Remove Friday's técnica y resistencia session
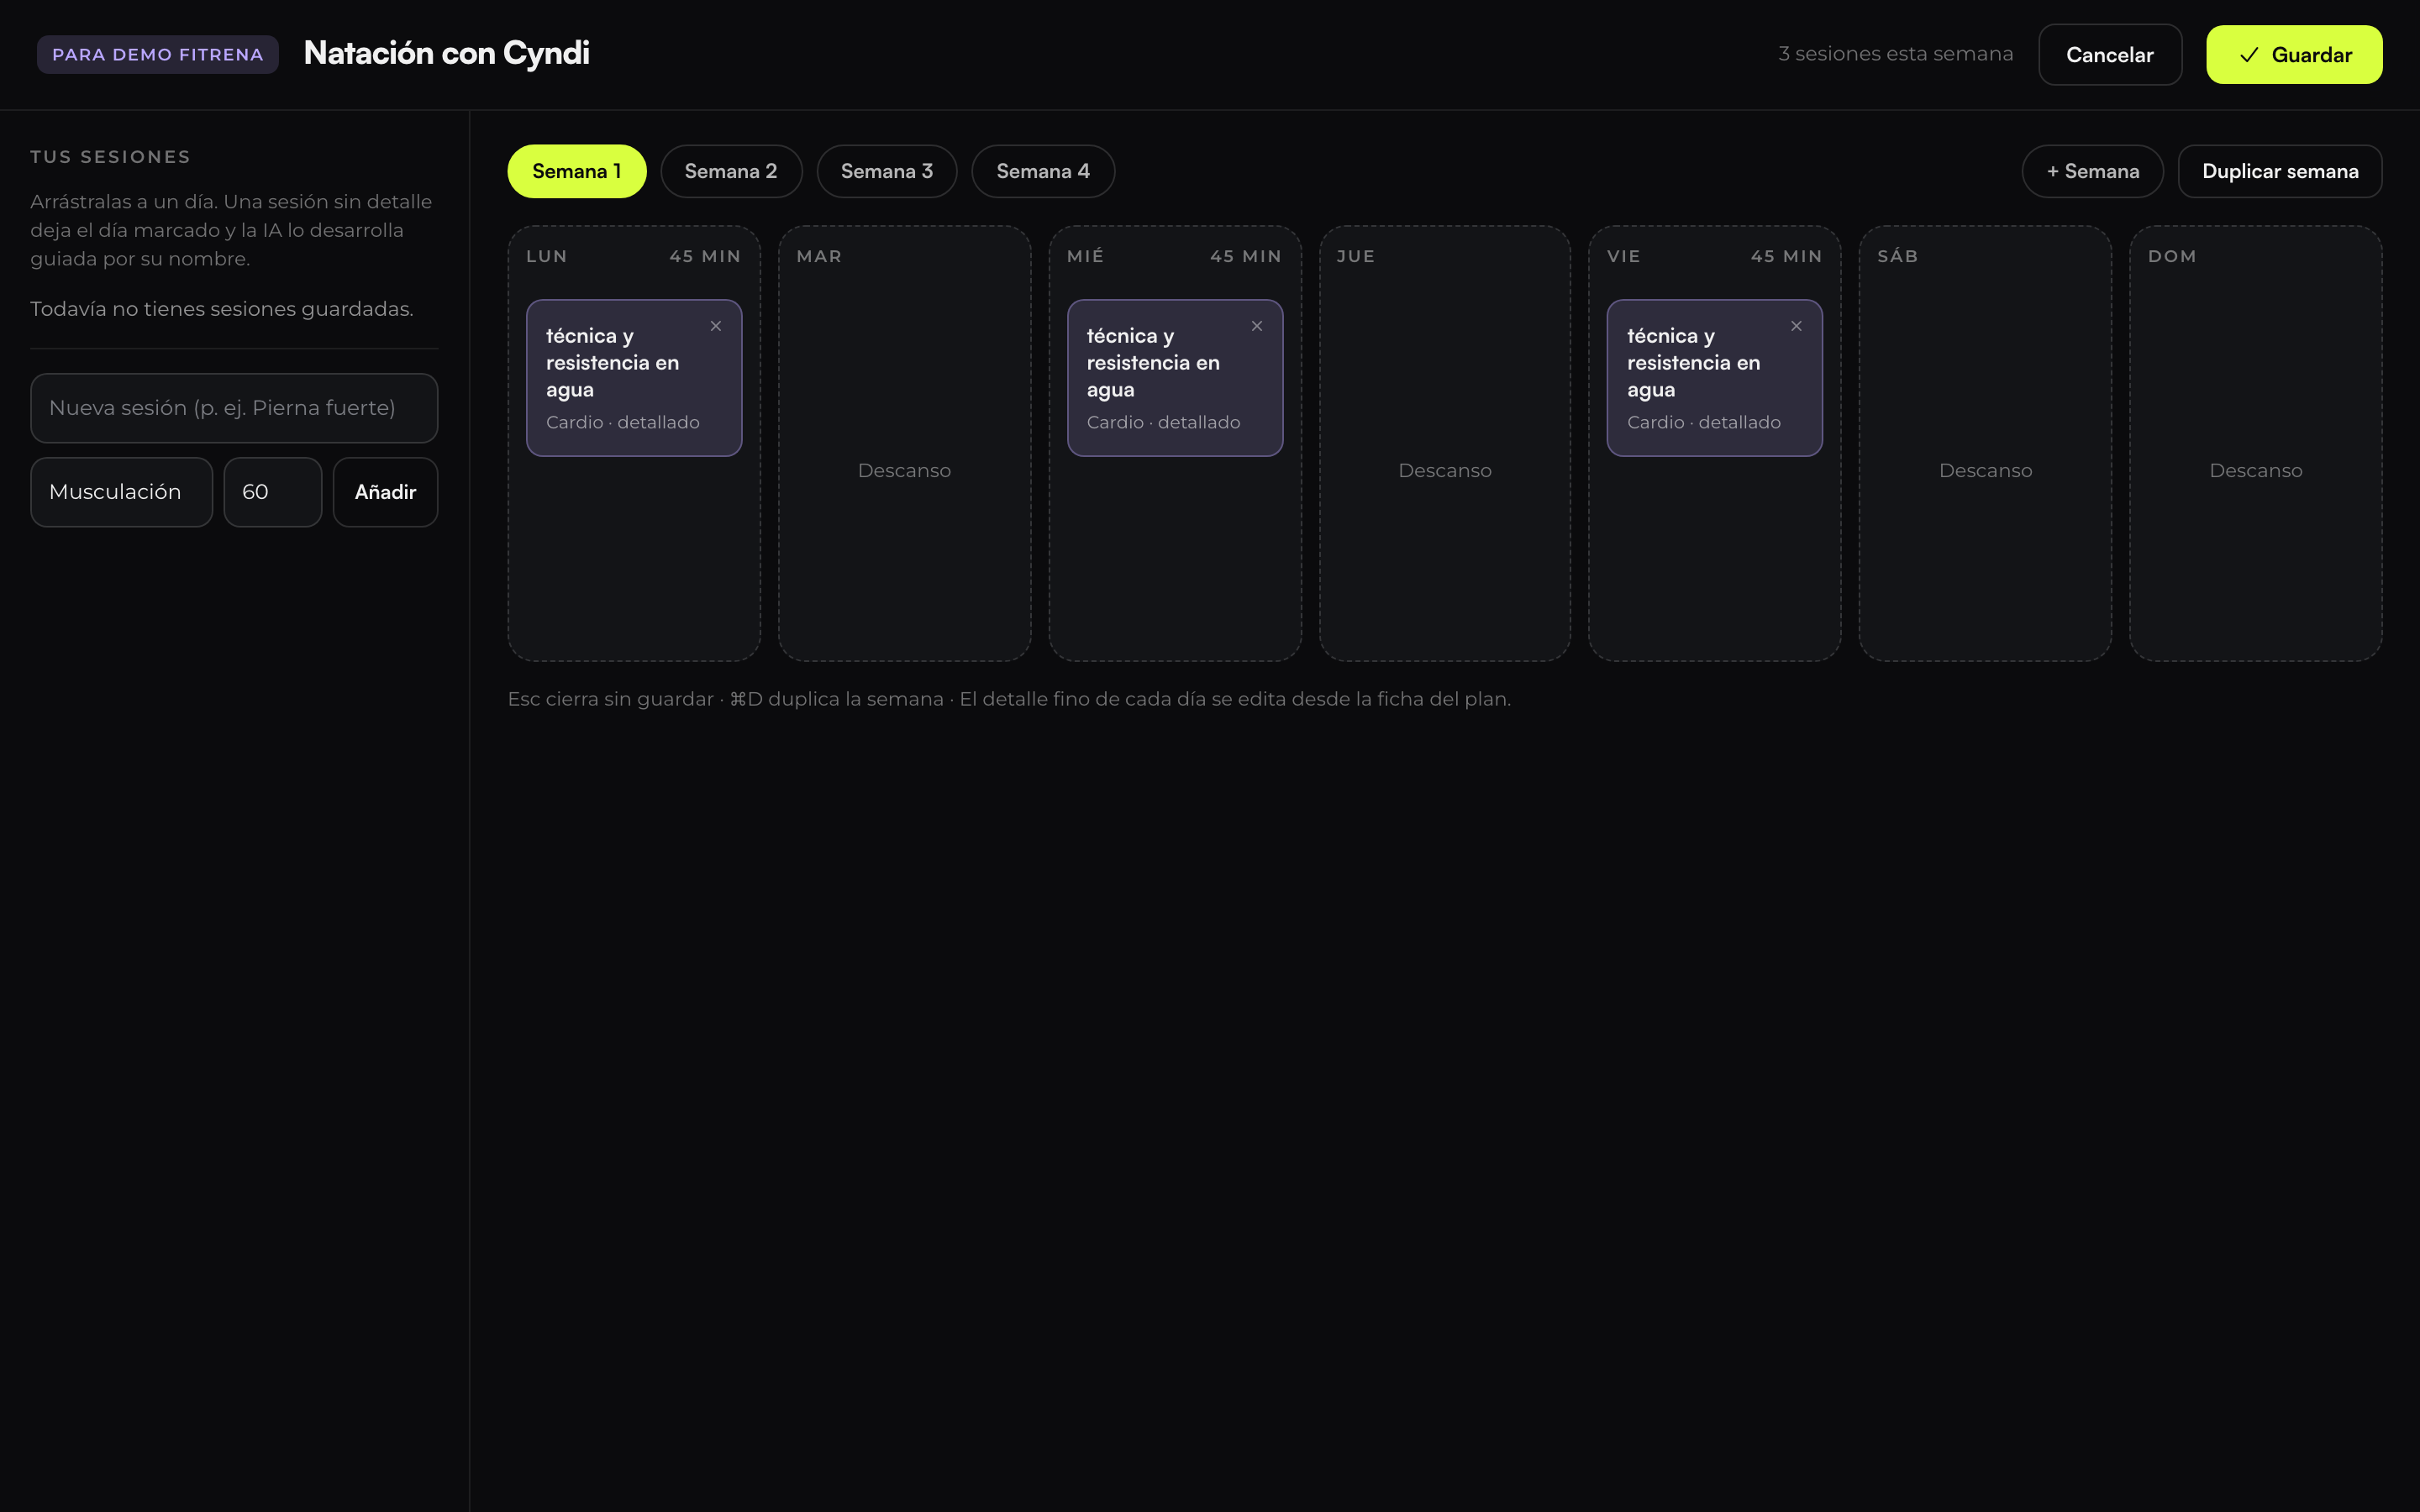This screenshot has height=1512, width=2420. point(1797,326)
